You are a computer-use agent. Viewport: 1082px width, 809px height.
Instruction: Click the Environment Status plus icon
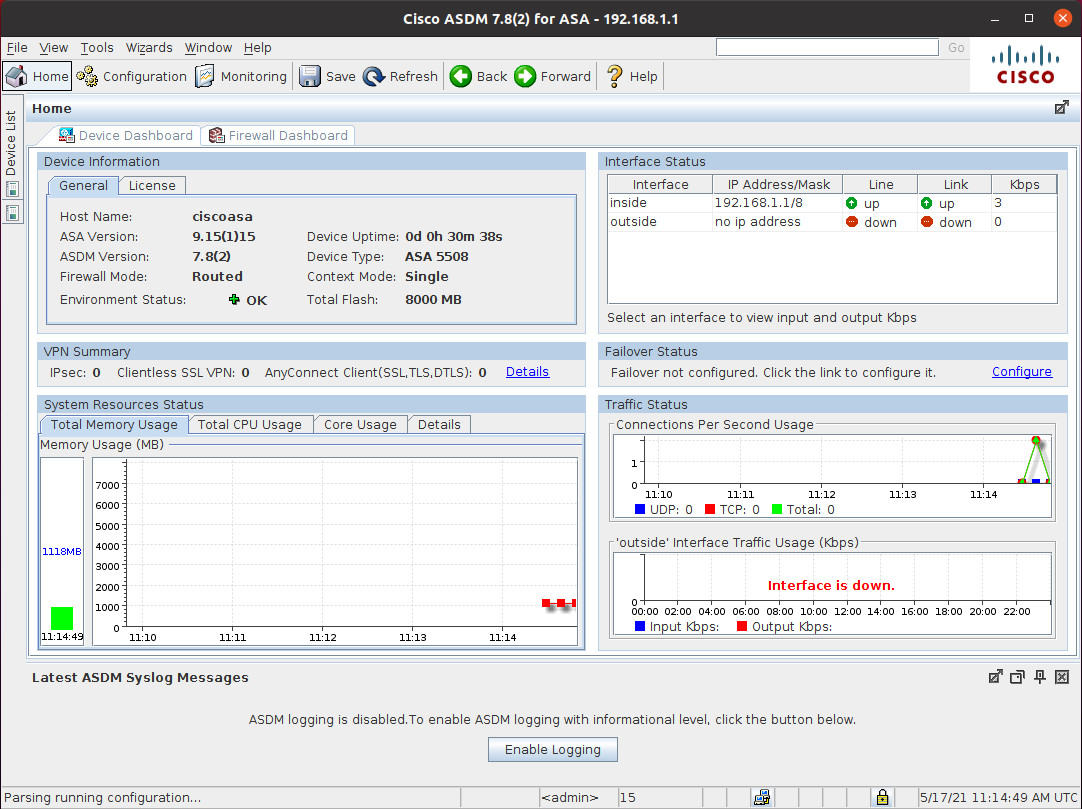[x=234, y=300]
